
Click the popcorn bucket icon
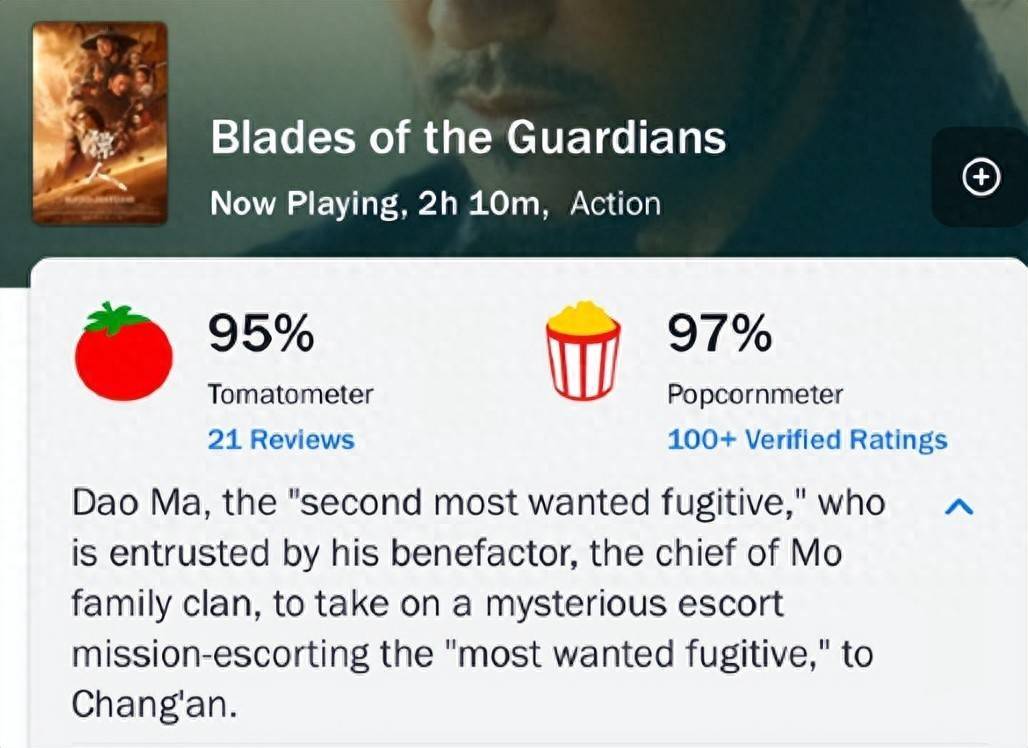583,351
